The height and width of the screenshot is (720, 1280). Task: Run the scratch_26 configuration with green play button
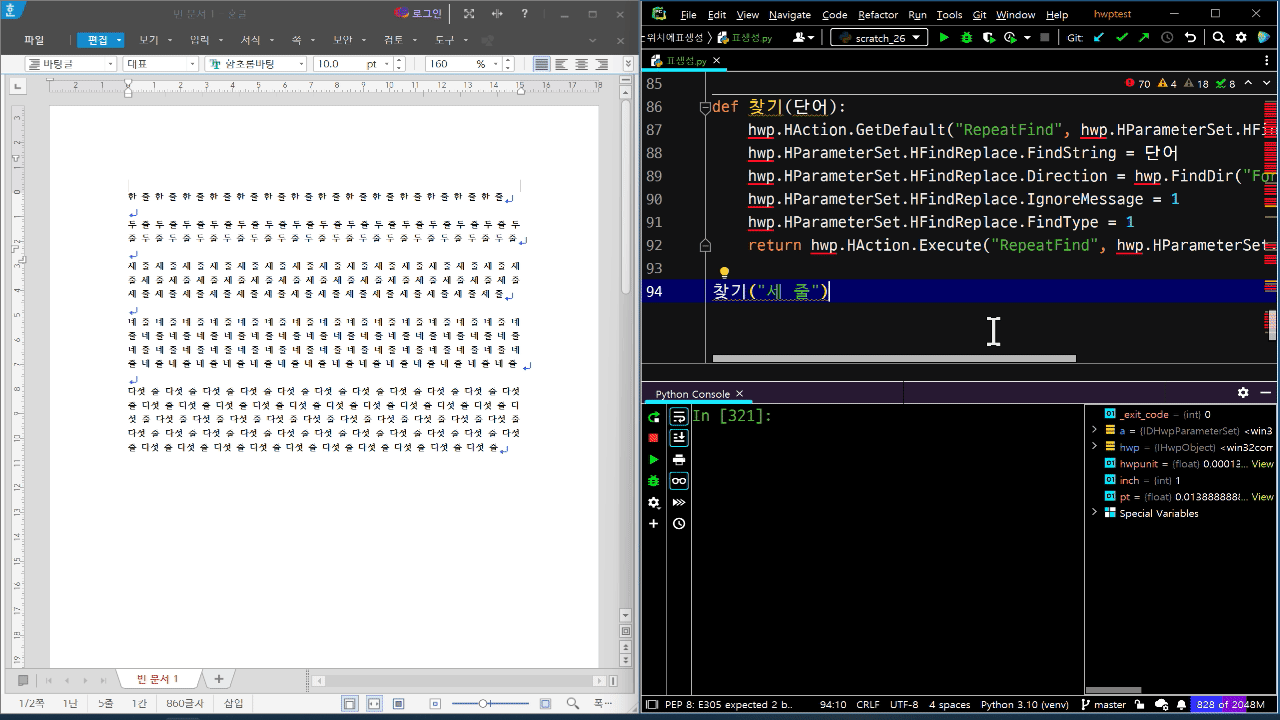[x=944, y=37]
